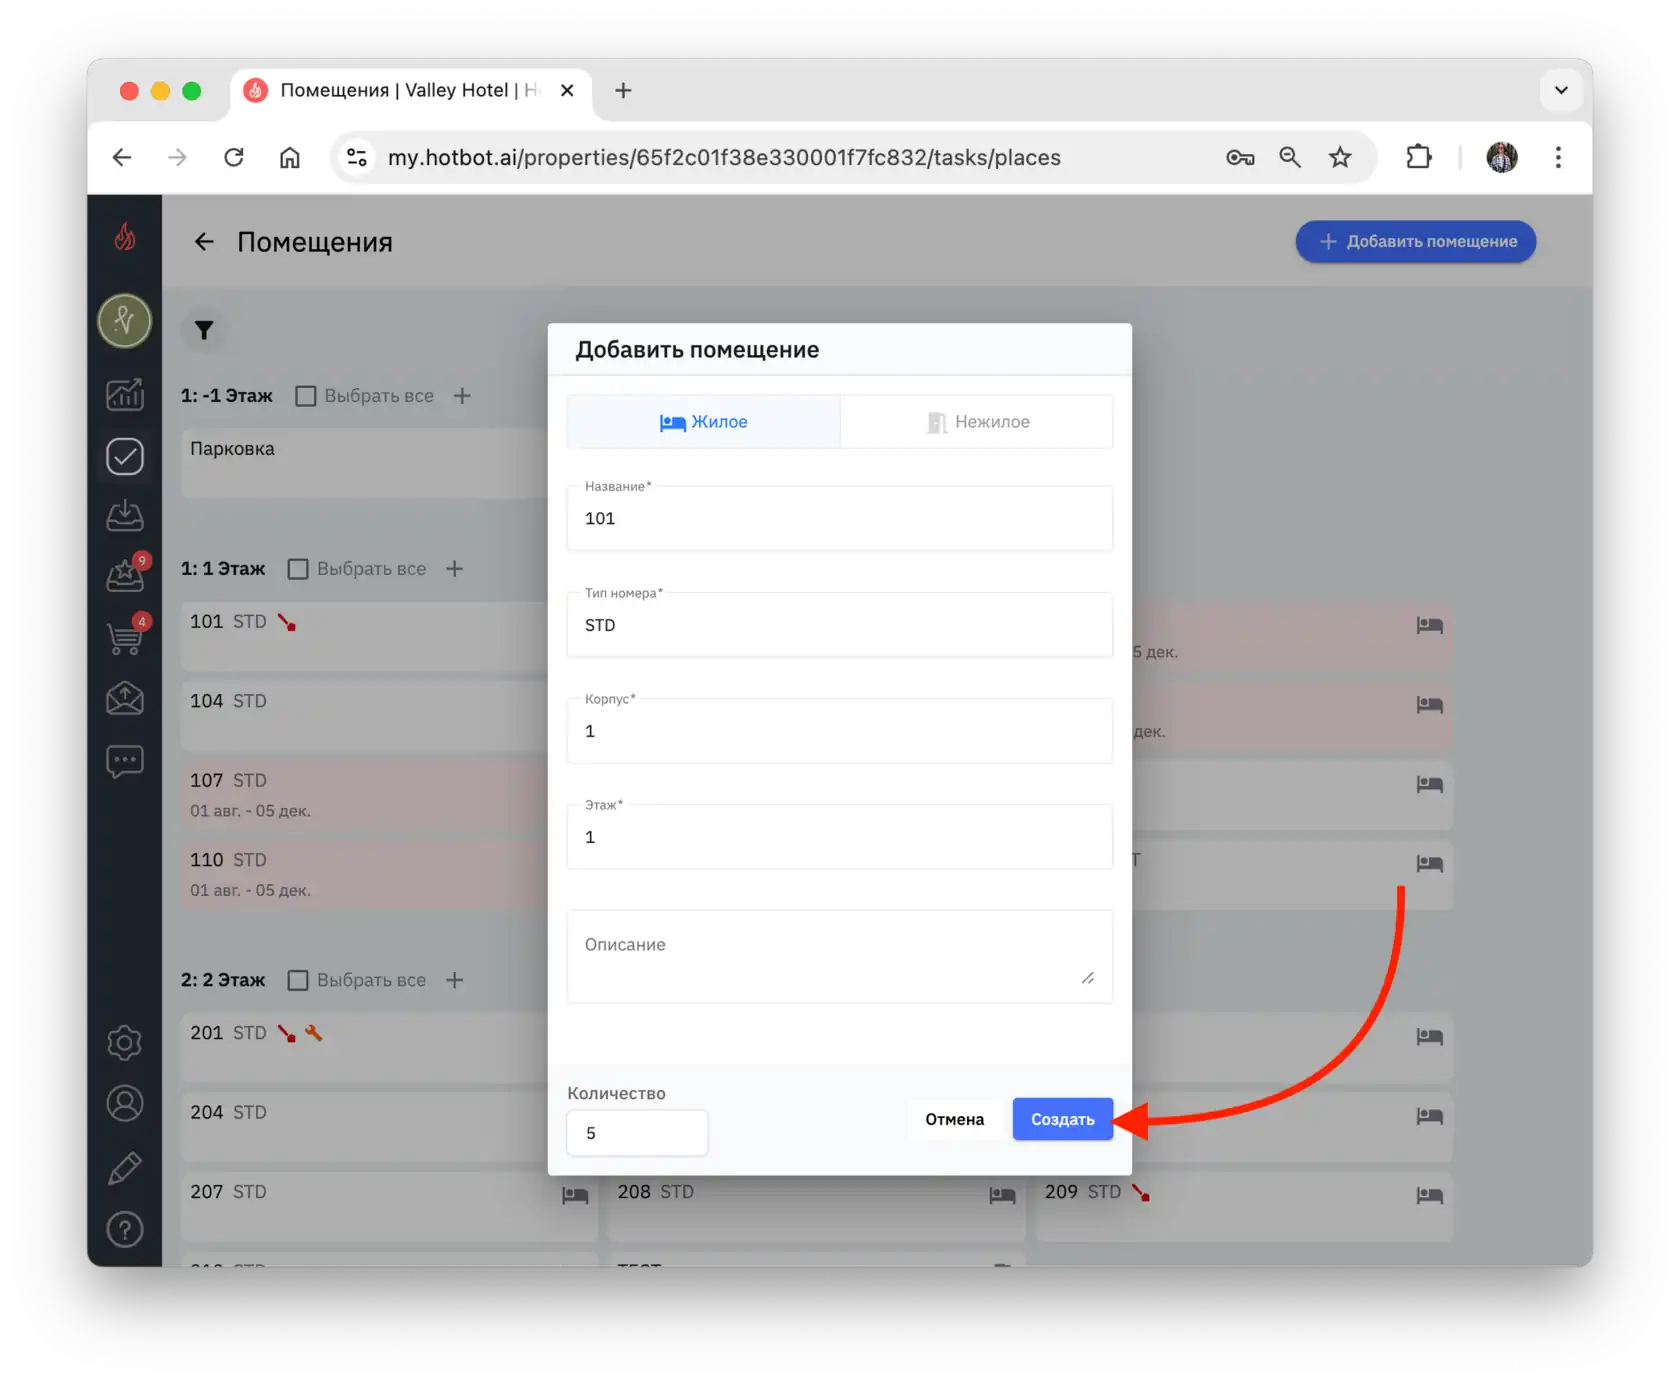Click the Valley Hotel property avatar in sidebar
Viewport: 1680px width, 1382px height.
[x=125, y=321]
